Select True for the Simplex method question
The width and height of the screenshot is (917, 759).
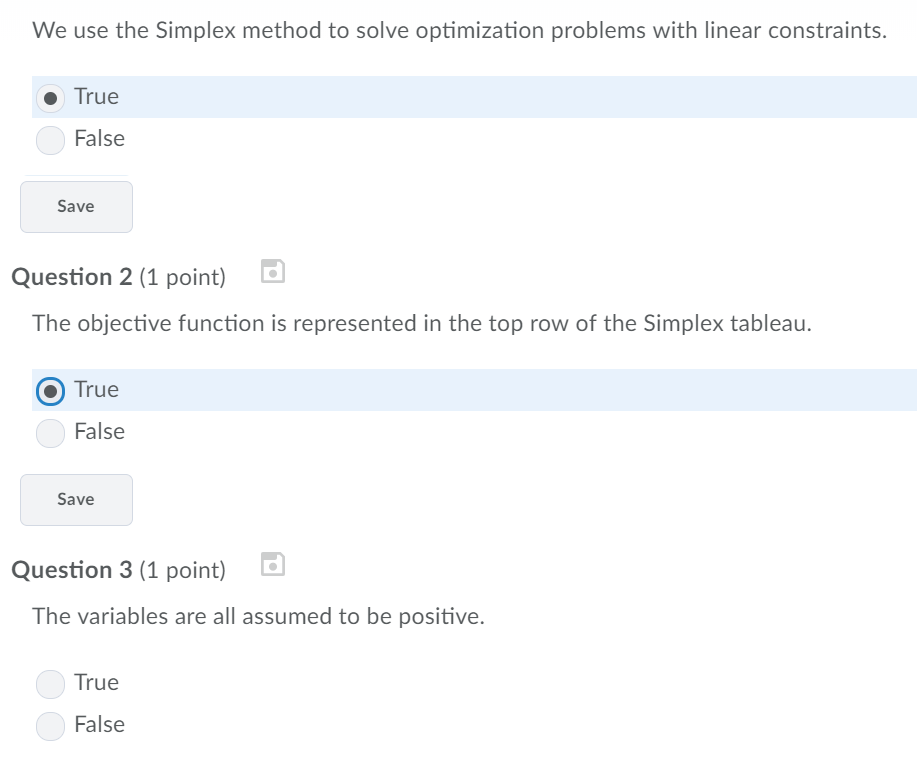(50, 97)
